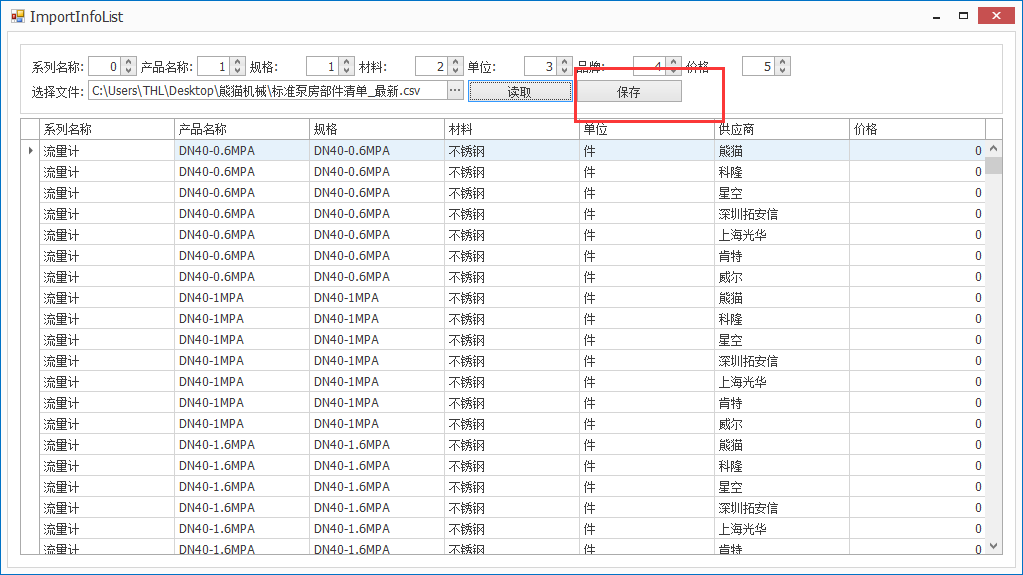1023x575 pixels.
Task: Click the grid scrollbar down arrow
Action: point(994,546)
